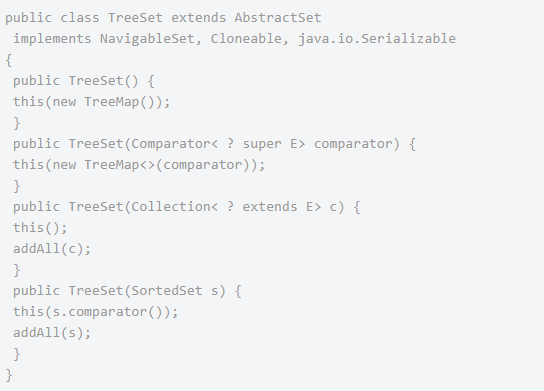Click the 'addAll(c);' statement
544x391 pixels.
coord(52,249)
